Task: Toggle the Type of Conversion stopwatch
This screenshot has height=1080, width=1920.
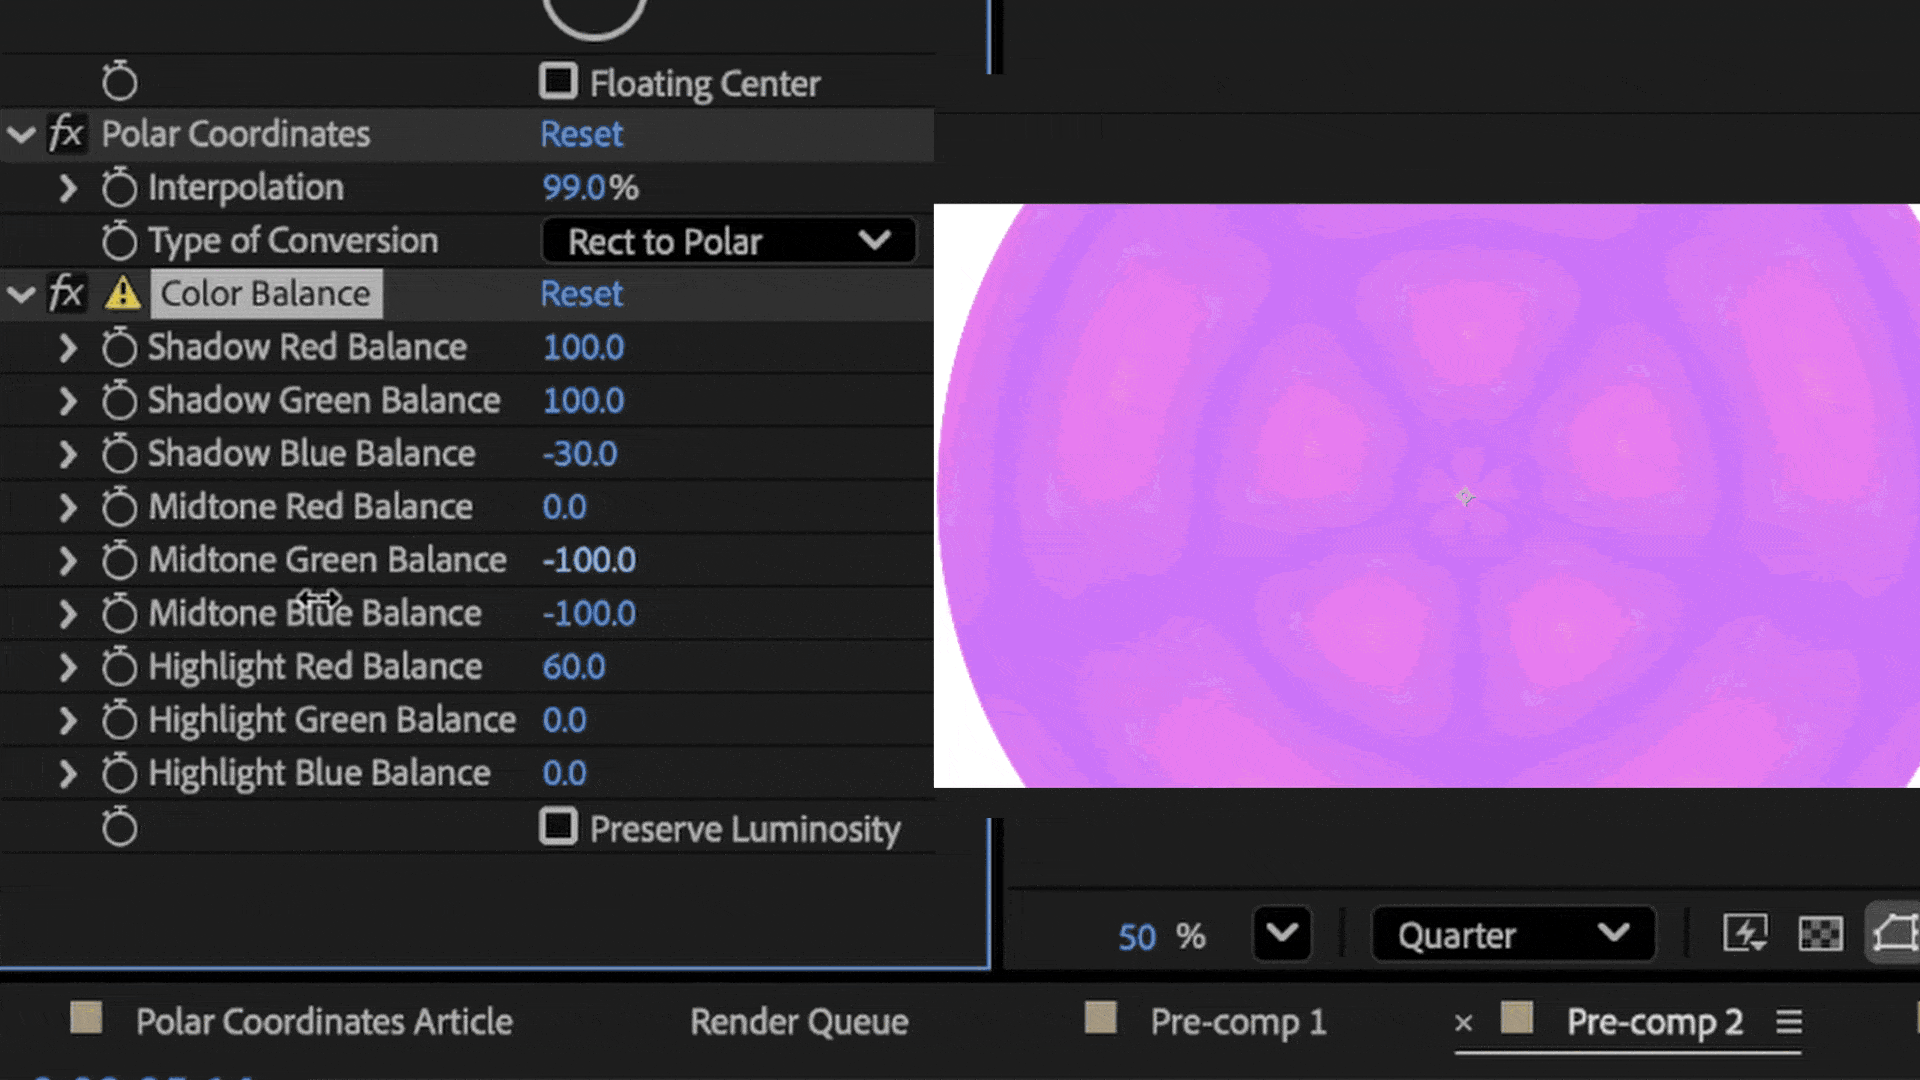Action: tap(119, 240)
